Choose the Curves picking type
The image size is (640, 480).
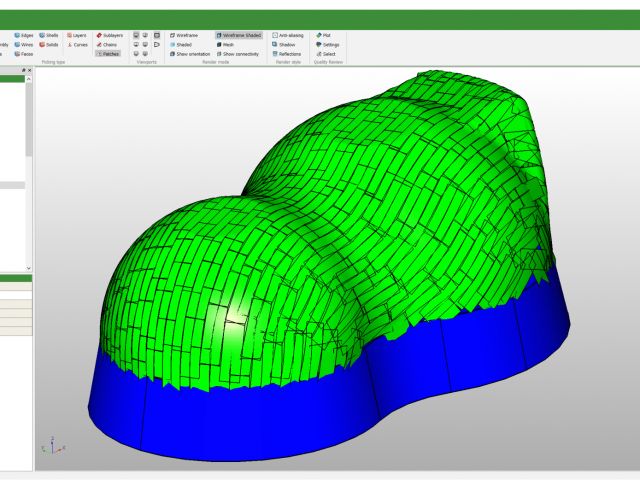click(77, 44)
